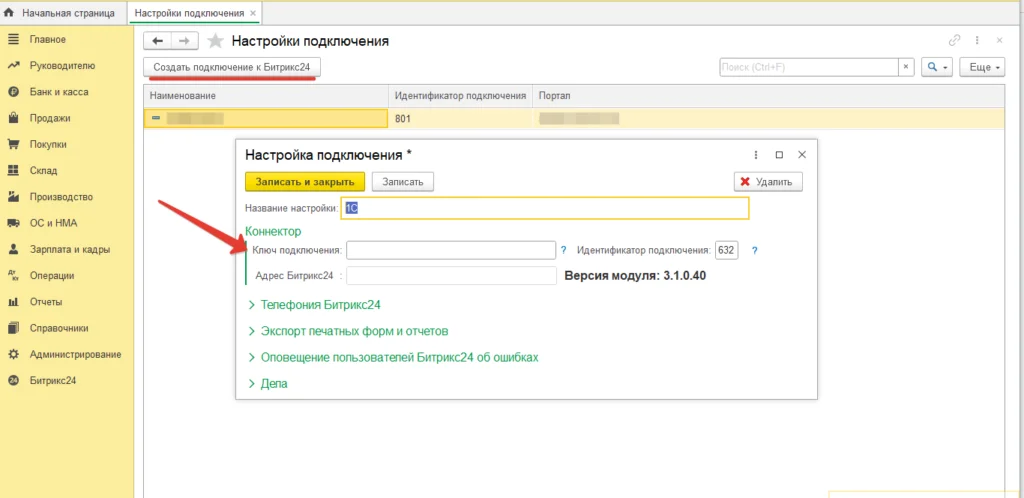Viewport: 1024px width, 498px height.
Task: Add page to favorites with star
Action: coord(215,41)
